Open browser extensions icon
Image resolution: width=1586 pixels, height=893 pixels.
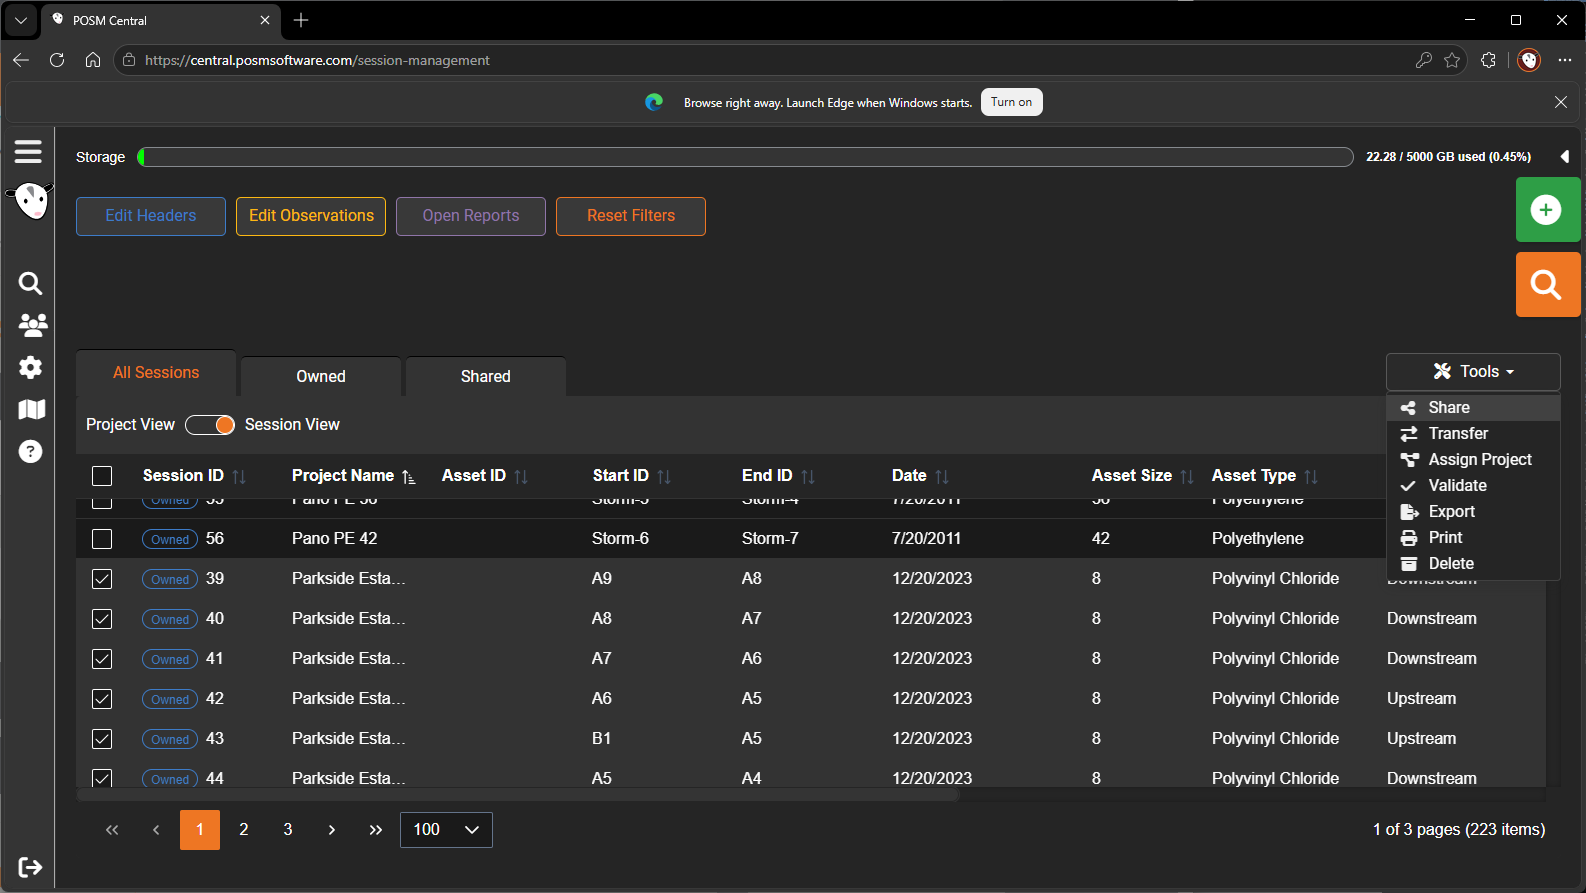click(x=1488, y=60)
